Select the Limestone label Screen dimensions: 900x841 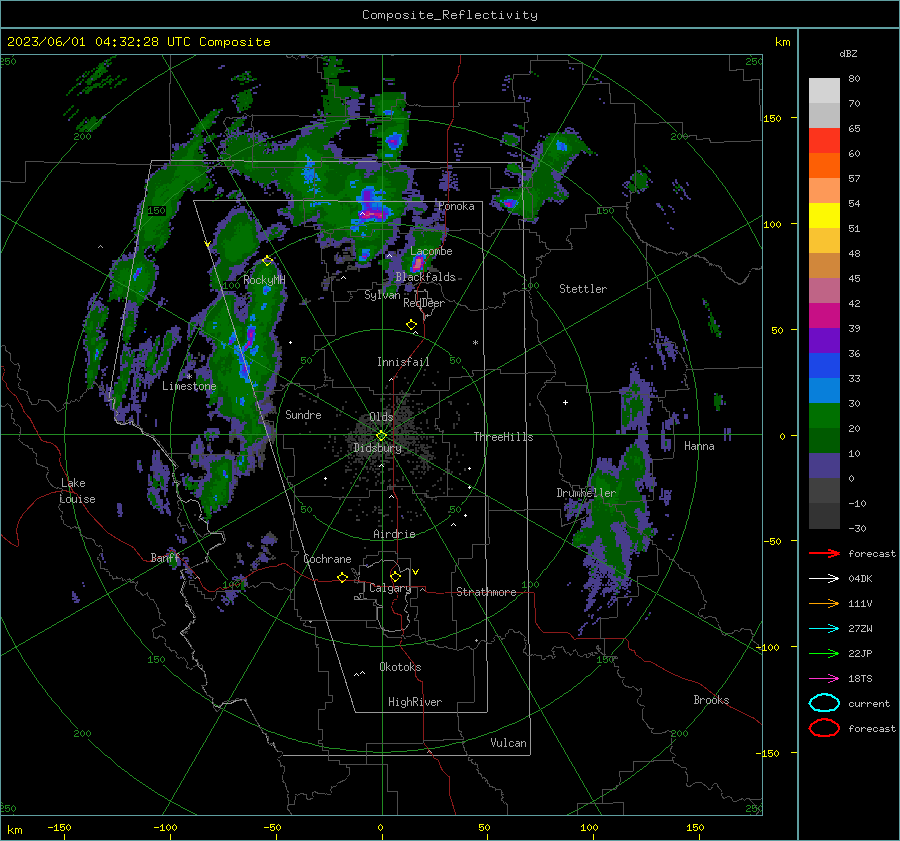point(189,386)
